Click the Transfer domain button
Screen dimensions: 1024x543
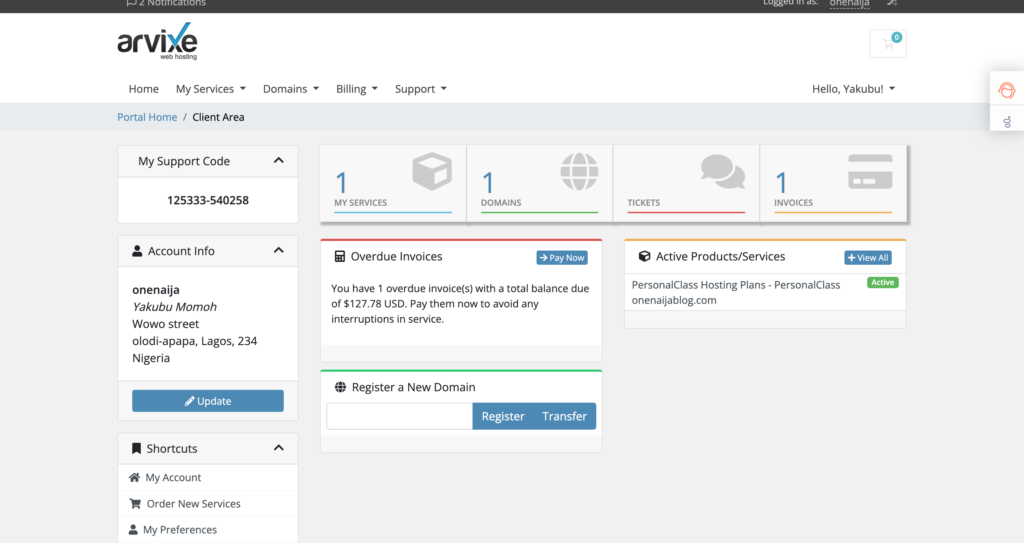click(x=564, y=416)
